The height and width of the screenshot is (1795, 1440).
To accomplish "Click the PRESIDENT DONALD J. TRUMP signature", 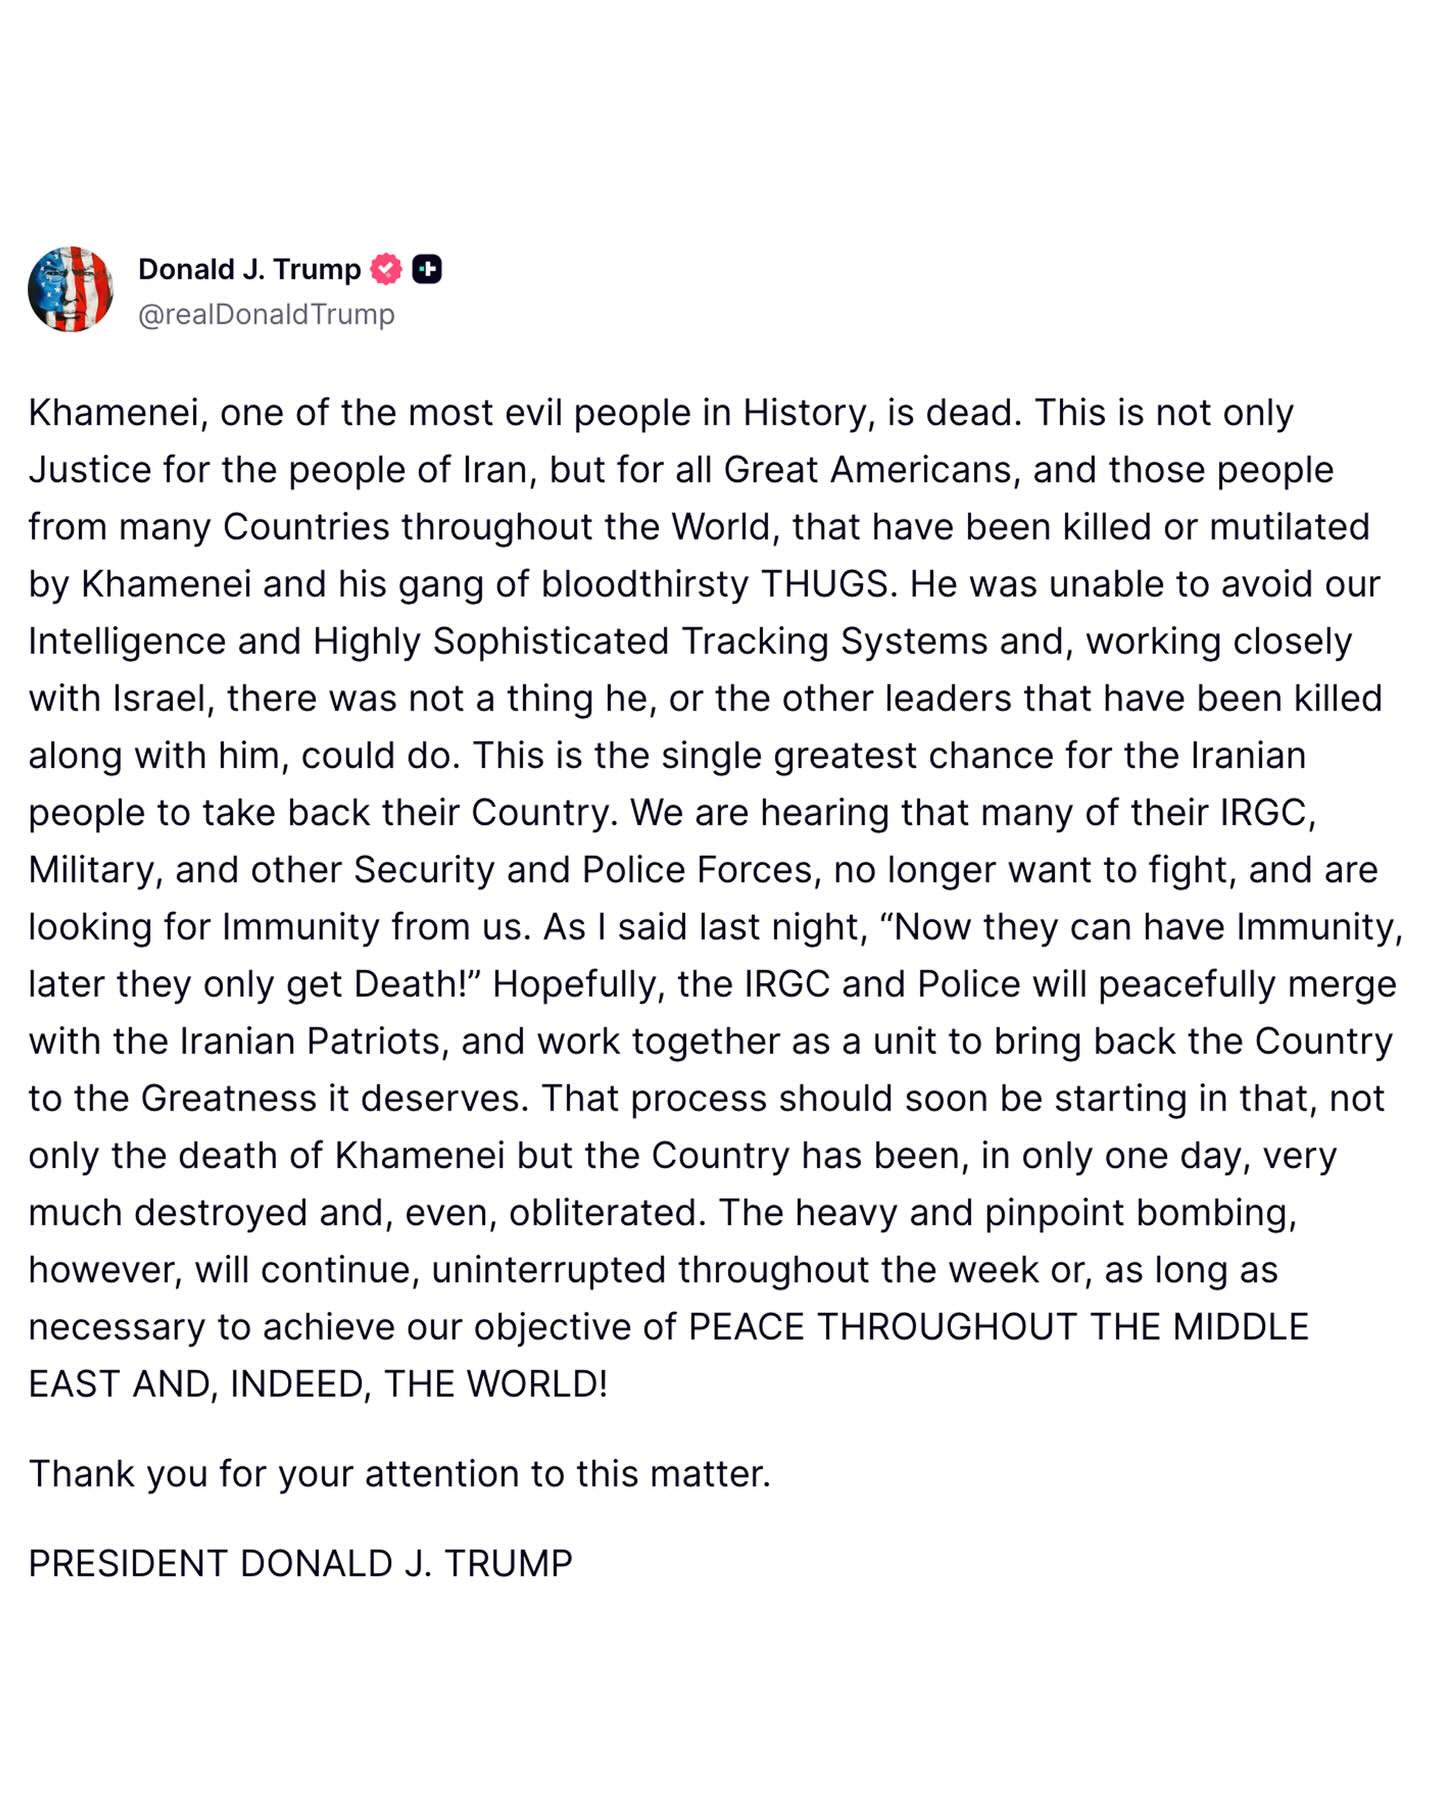I will [300, 1563].
